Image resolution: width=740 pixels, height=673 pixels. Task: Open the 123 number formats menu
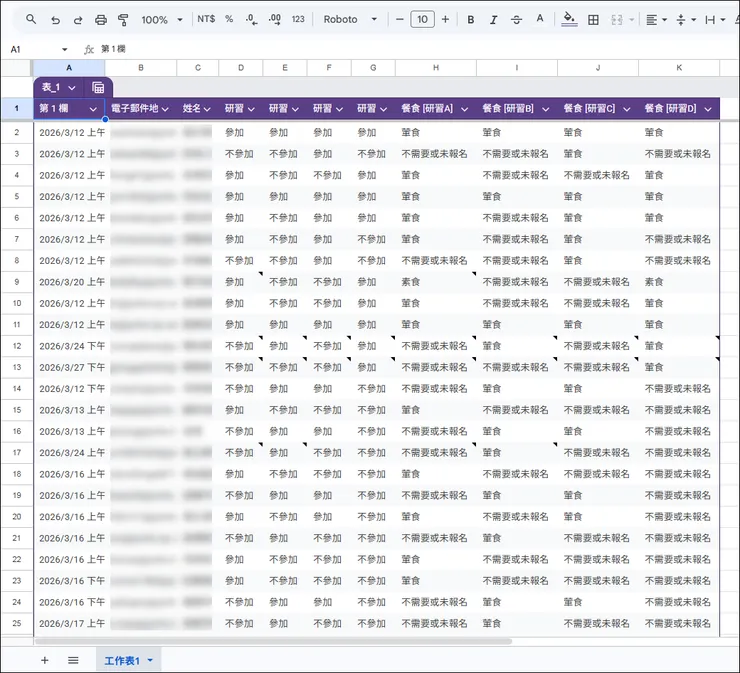click(x=298, y=19)
